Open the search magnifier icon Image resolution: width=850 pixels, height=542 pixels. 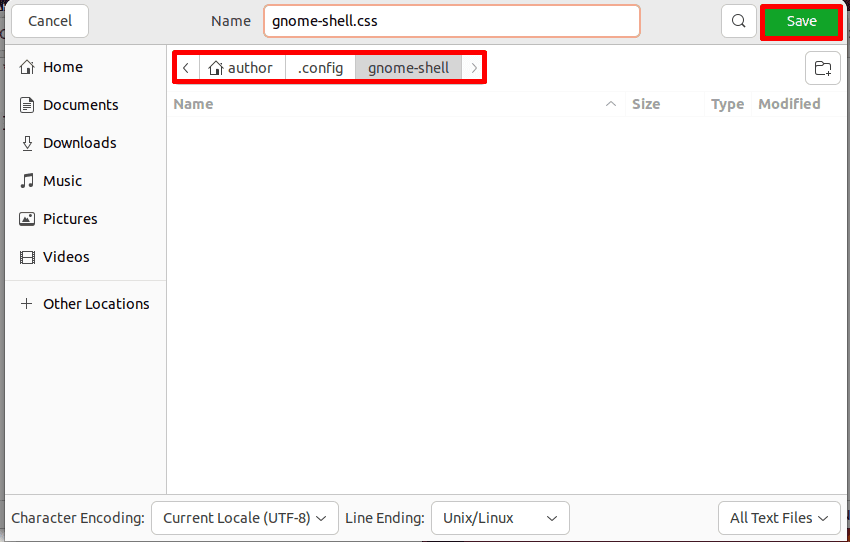point(738,21)
